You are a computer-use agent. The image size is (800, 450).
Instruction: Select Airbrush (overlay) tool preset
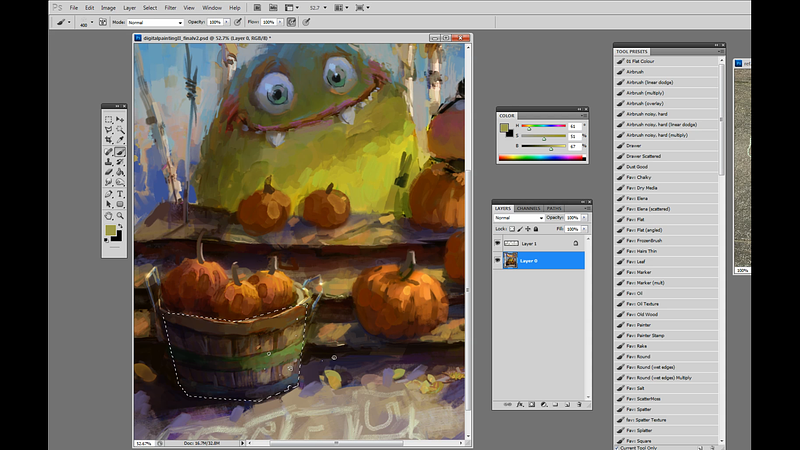[666, 104]
